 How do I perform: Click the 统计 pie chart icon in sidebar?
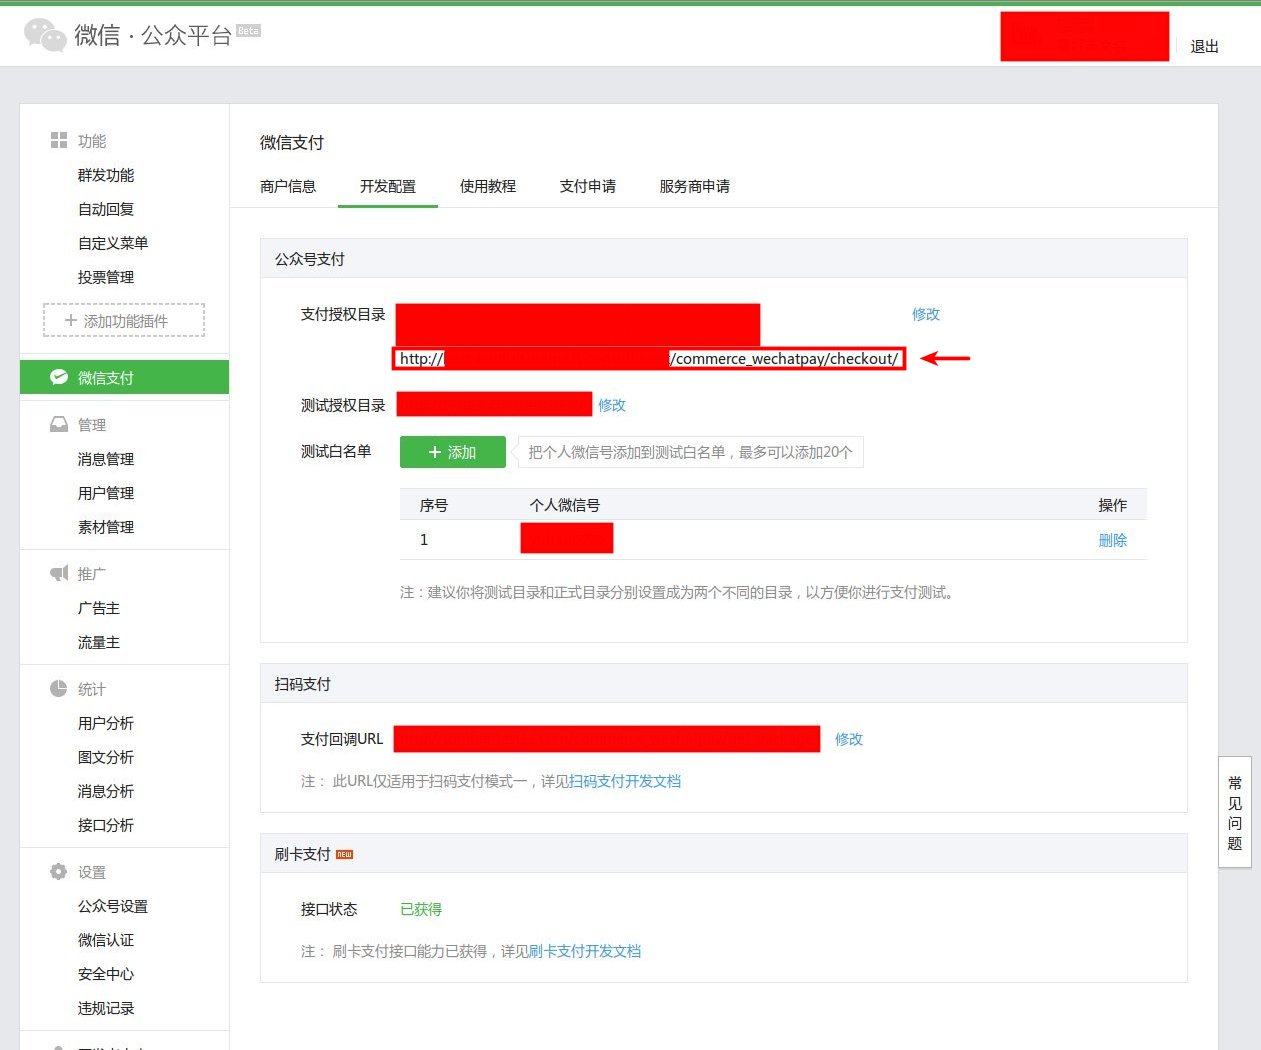(59, 689)
